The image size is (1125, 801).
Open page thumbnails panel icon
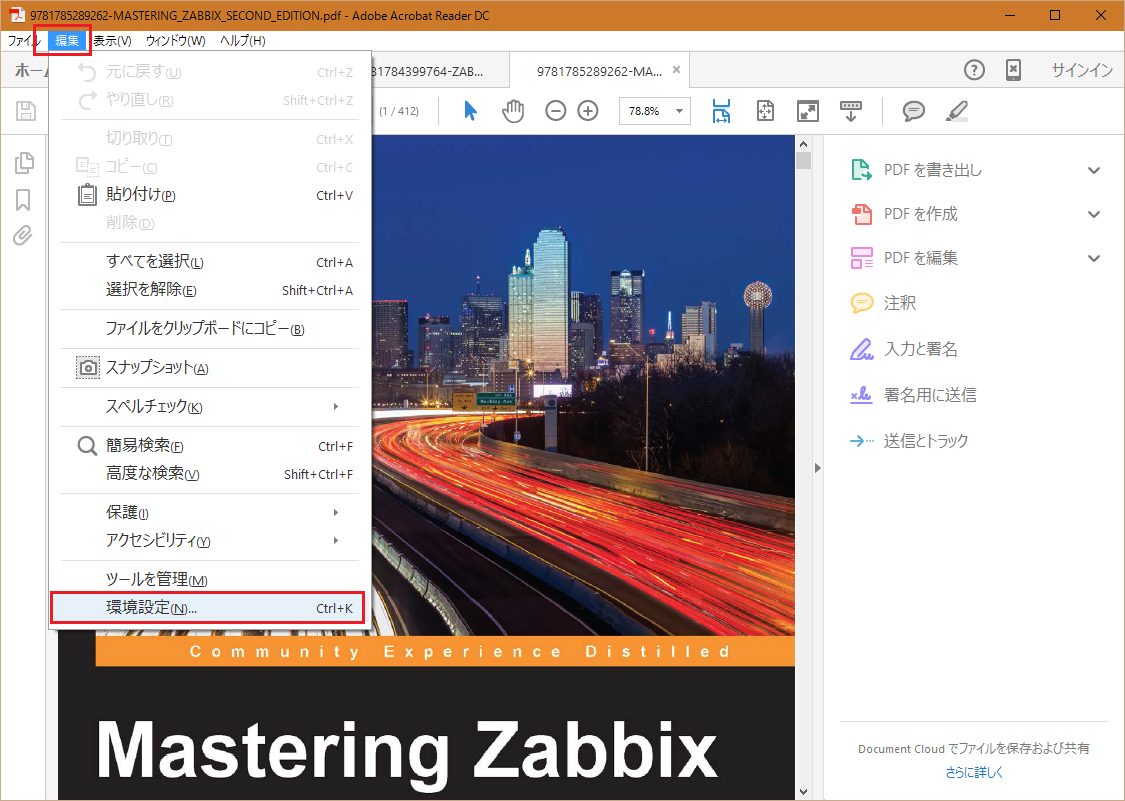(x=24, y=163)
